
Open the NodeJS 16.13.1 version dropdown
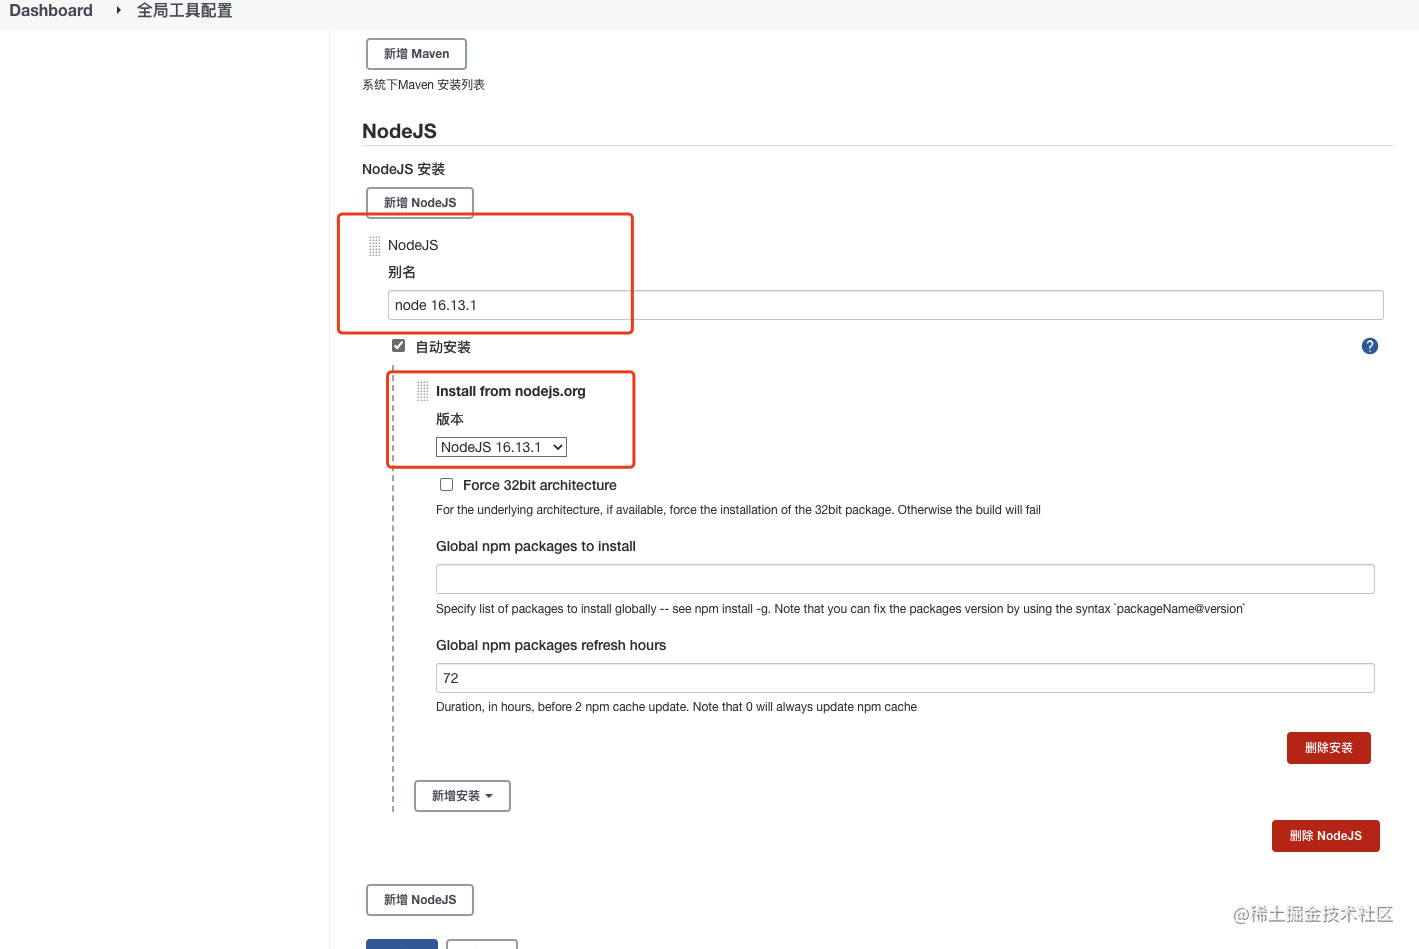pyautogui.click(x=501, y=446)
